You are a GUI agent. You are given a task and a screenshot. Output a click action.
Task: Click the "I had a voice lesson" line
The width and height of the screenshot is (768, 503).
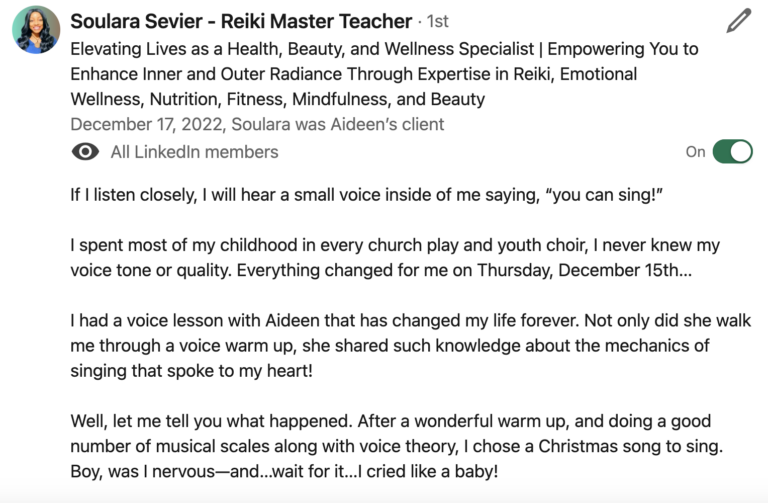[x=410, y=321]
